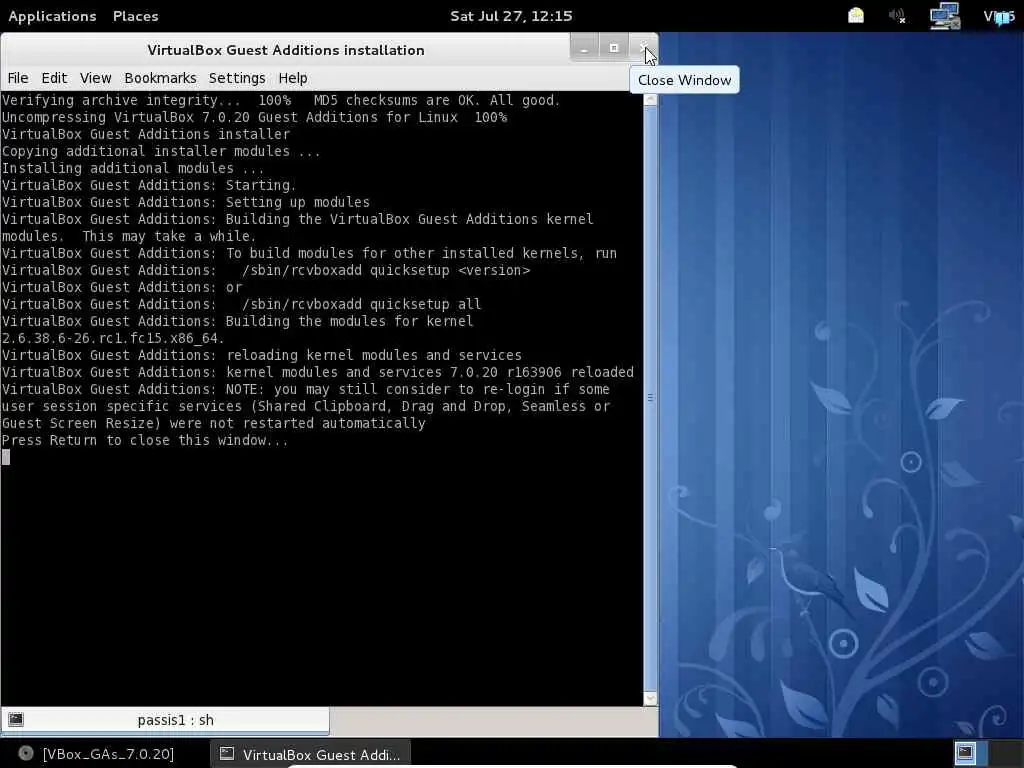This screenshot has height=768, width=1024.
Task: Click the disc icon in taskbar
Action: coord(25,754)
